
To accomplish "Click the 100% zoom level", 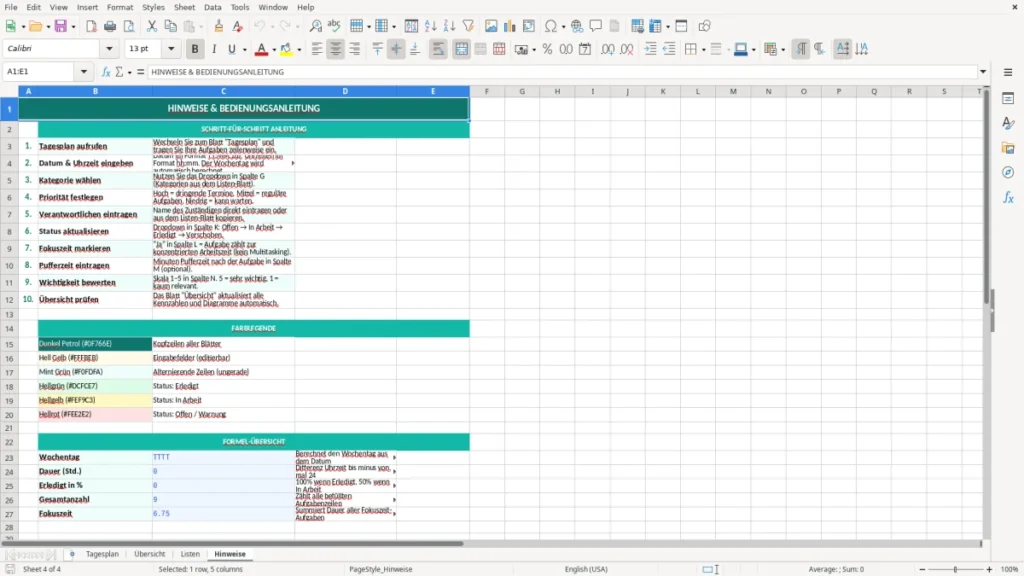I will click(x=1010, y=569).
